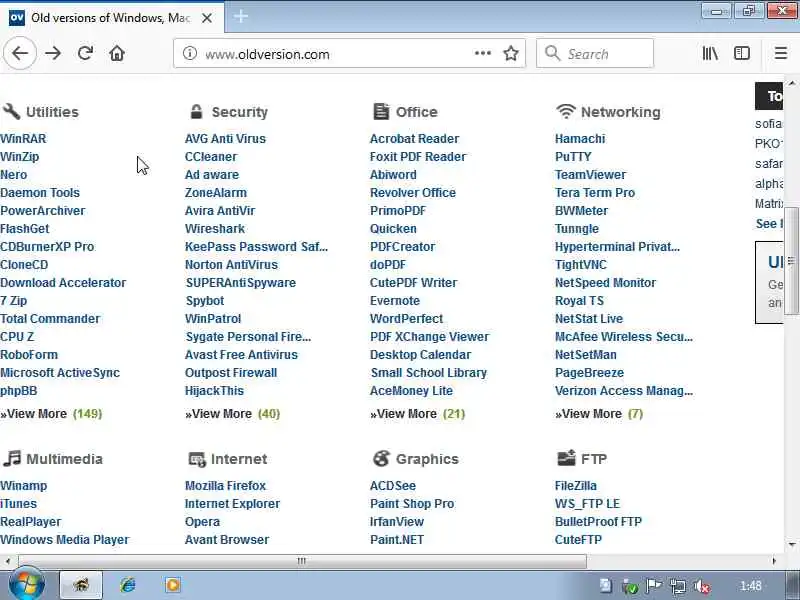Open the Firefox hamburger menu
Viewport: 800px width, 600px height.
point(781,53)
